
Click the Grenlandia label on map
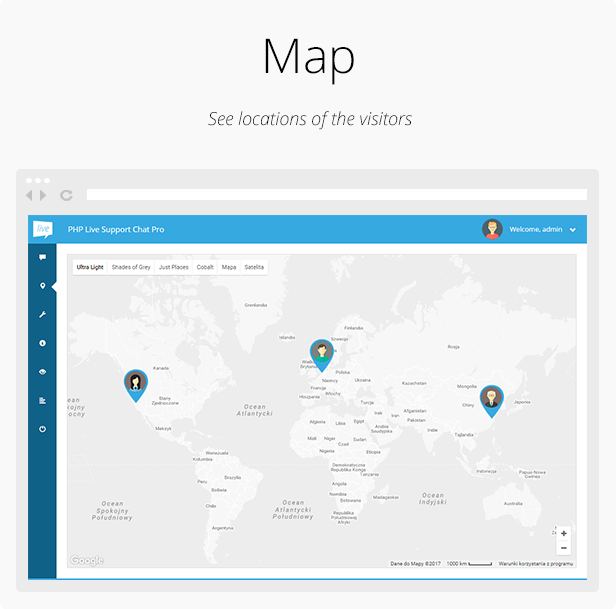pos(256,305)
